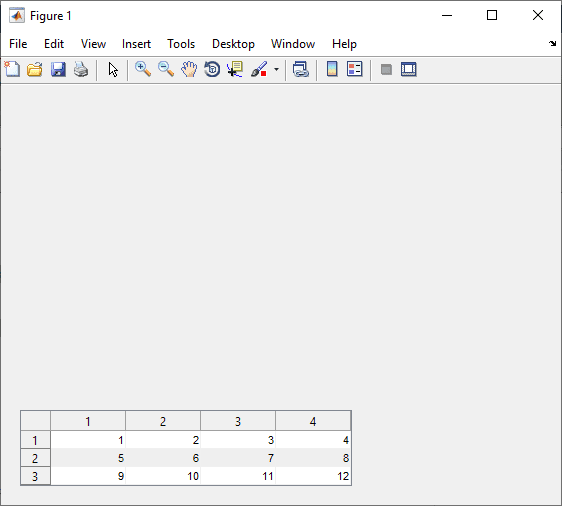Open the Tools menu

click(181, 44)
